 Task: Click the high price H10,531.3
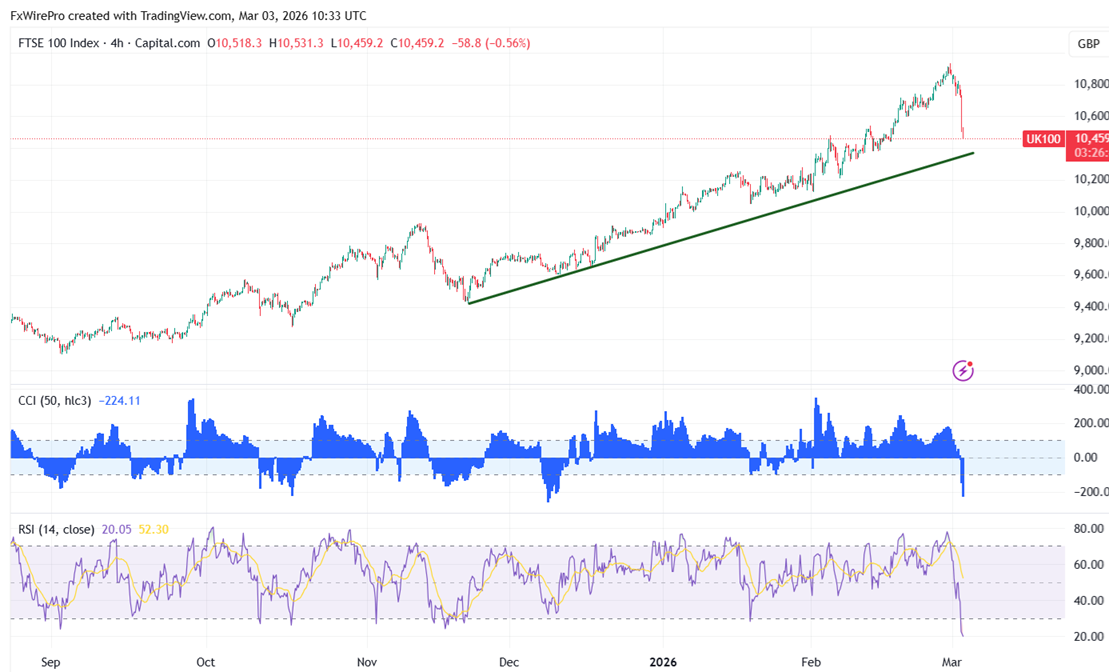click(x=296, y=43)
